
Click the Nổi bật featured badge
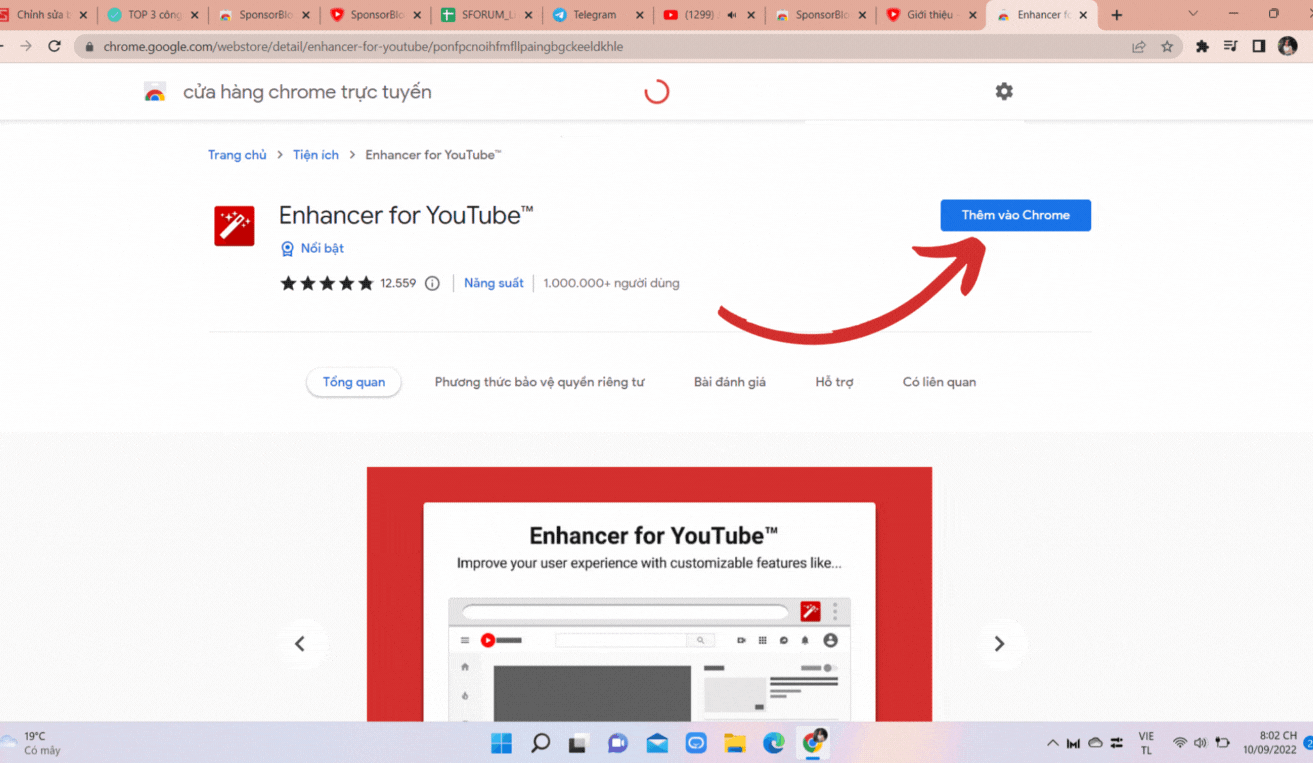coord(312,248)
